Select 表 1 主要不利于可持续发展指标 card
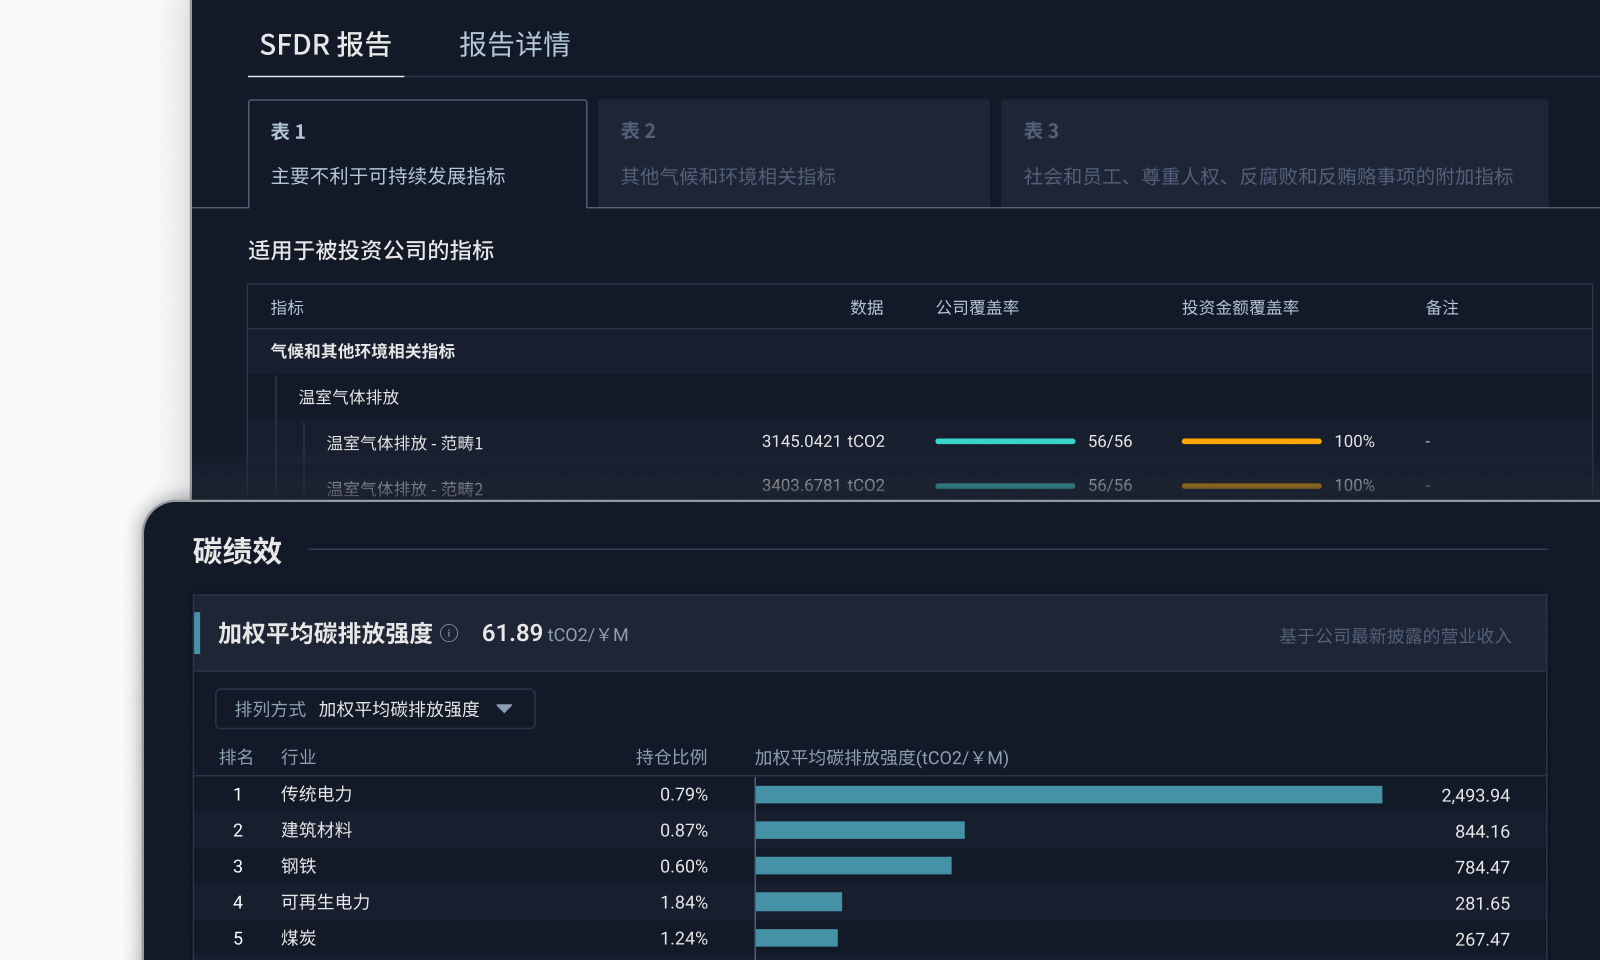Viewport: 1600px width, 960px height. click(417, 154)
